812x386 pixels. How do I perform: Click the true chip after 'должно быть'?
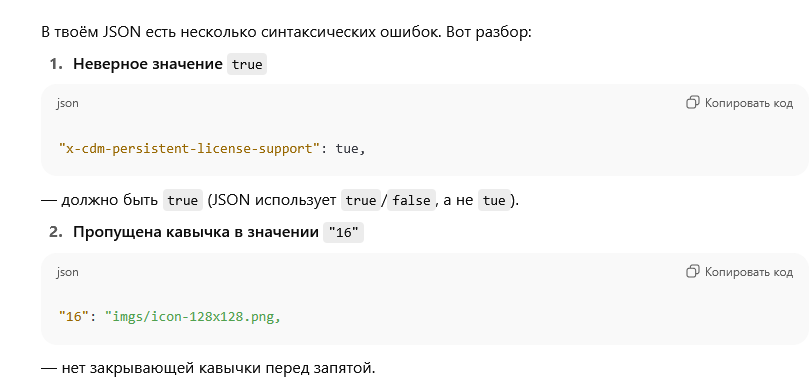coord(183,201)
